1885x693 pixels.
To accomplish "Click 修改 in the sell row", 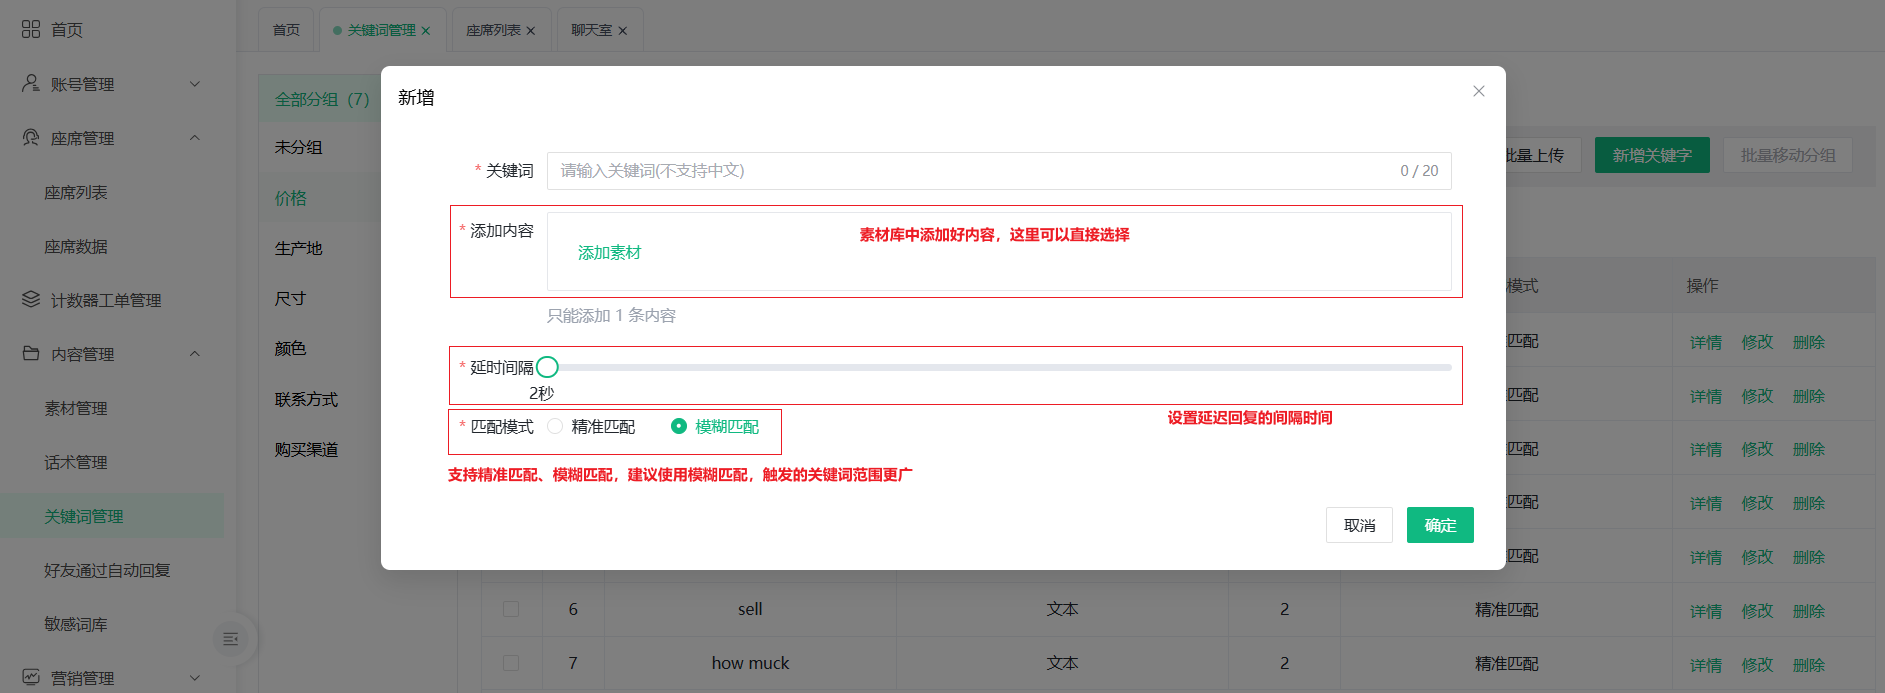I will coord(1757,611).
